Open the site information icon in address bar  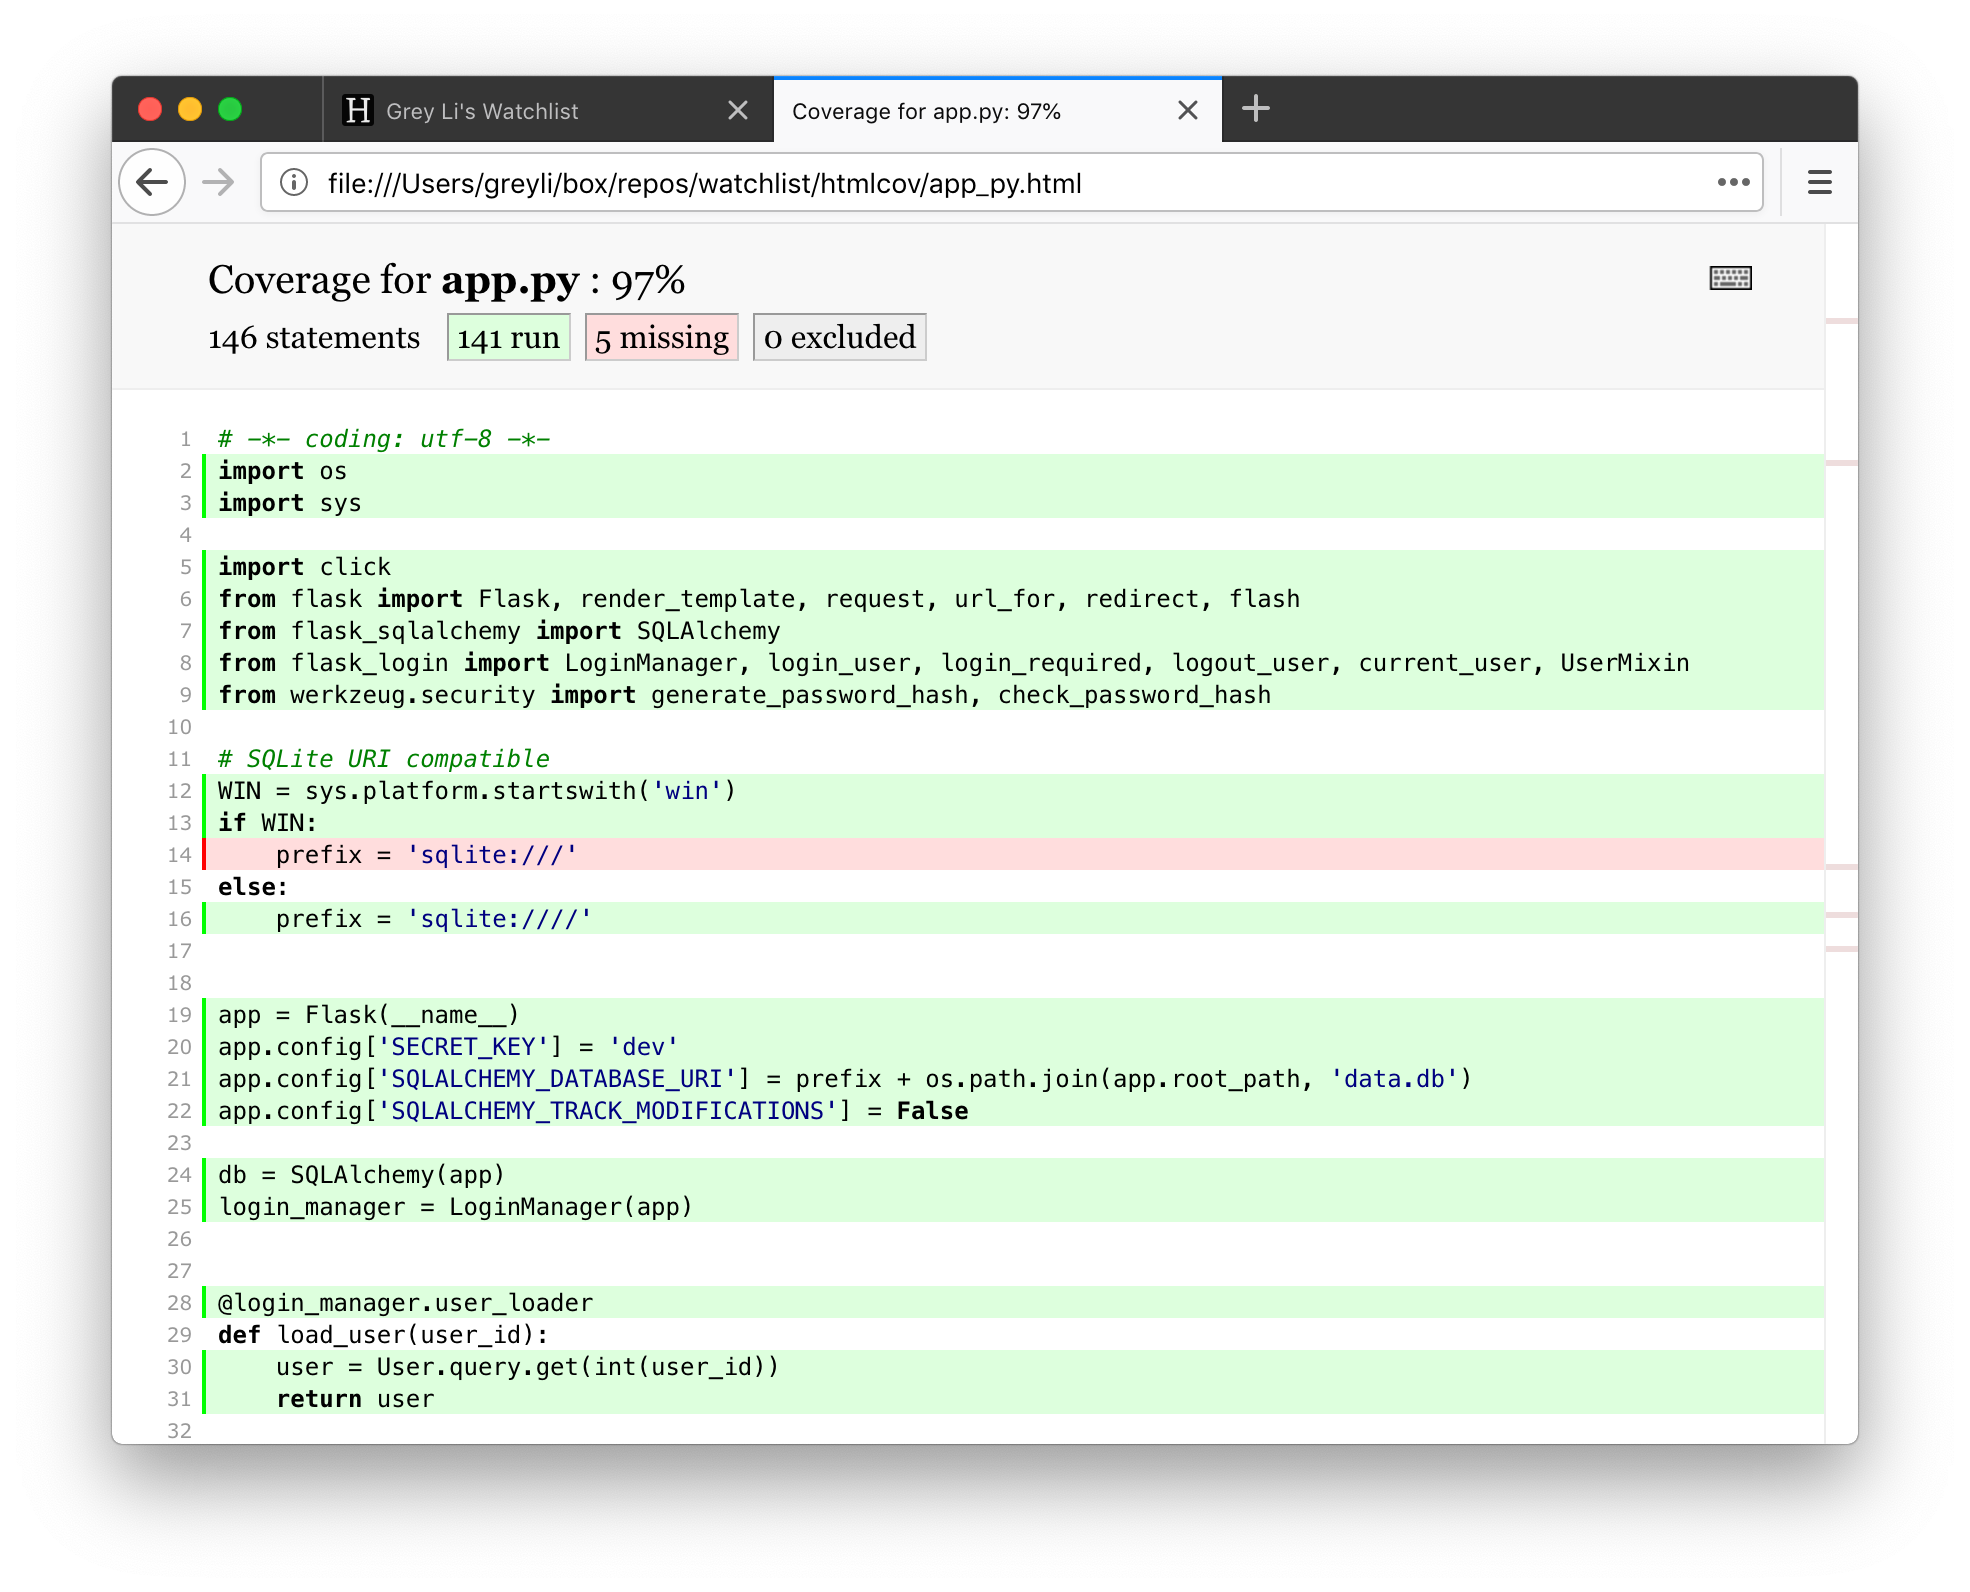click(x=294, y=183)
